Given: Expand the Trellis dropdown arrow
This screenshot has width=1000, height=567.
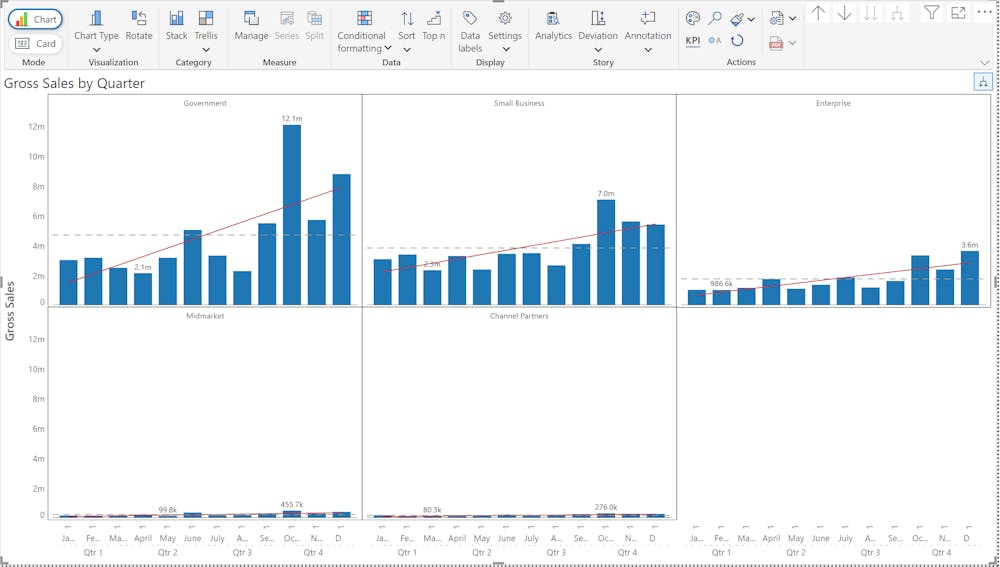Looking at the screenshot, I should pos(206,50).
